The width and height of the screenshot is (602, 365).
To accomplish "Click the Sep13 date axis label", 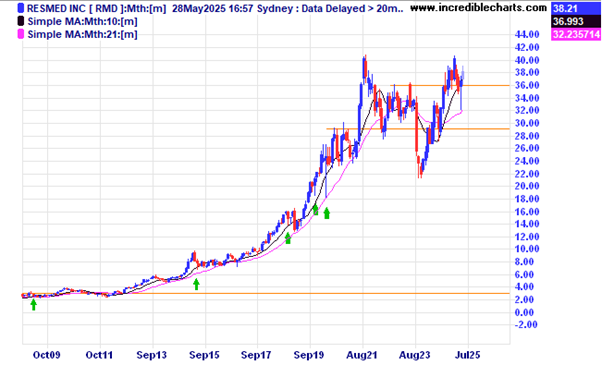I will [x=152, y=355].
